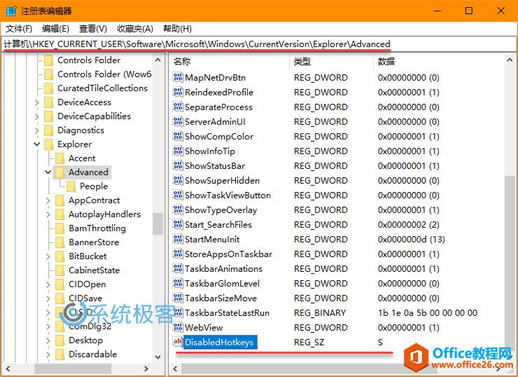Click the SeparateProcess value icon
518x377 pixels.
point(178,107)
